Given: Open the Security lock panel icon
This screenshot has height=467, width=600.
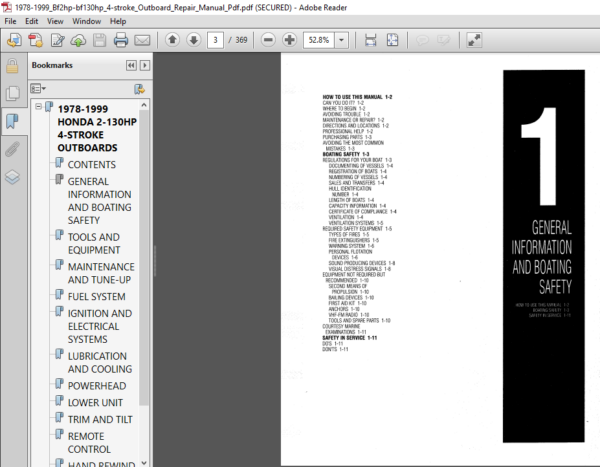Looking at the screenshot, I should pos(12,66).
